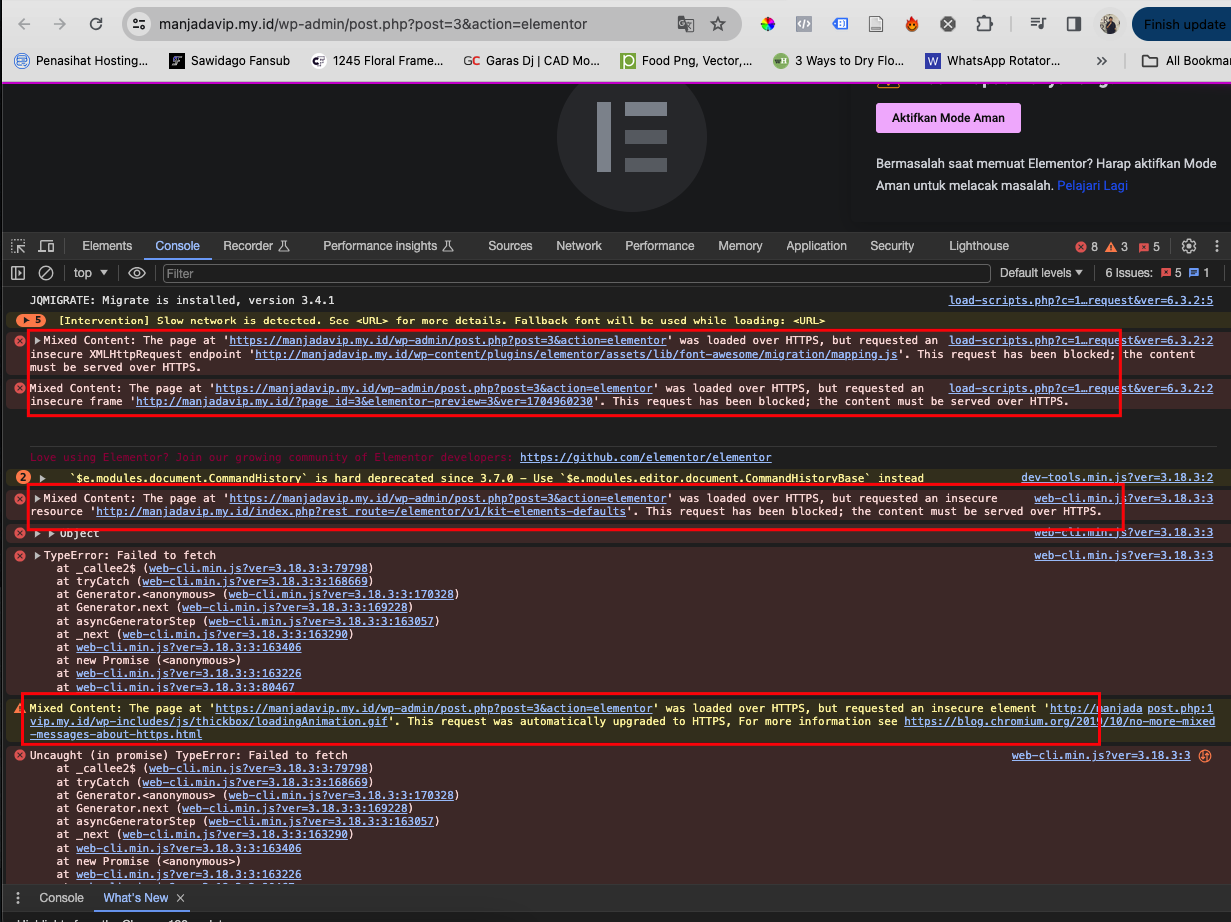Open the Pelajari Lagi link

coord(1092,185)
